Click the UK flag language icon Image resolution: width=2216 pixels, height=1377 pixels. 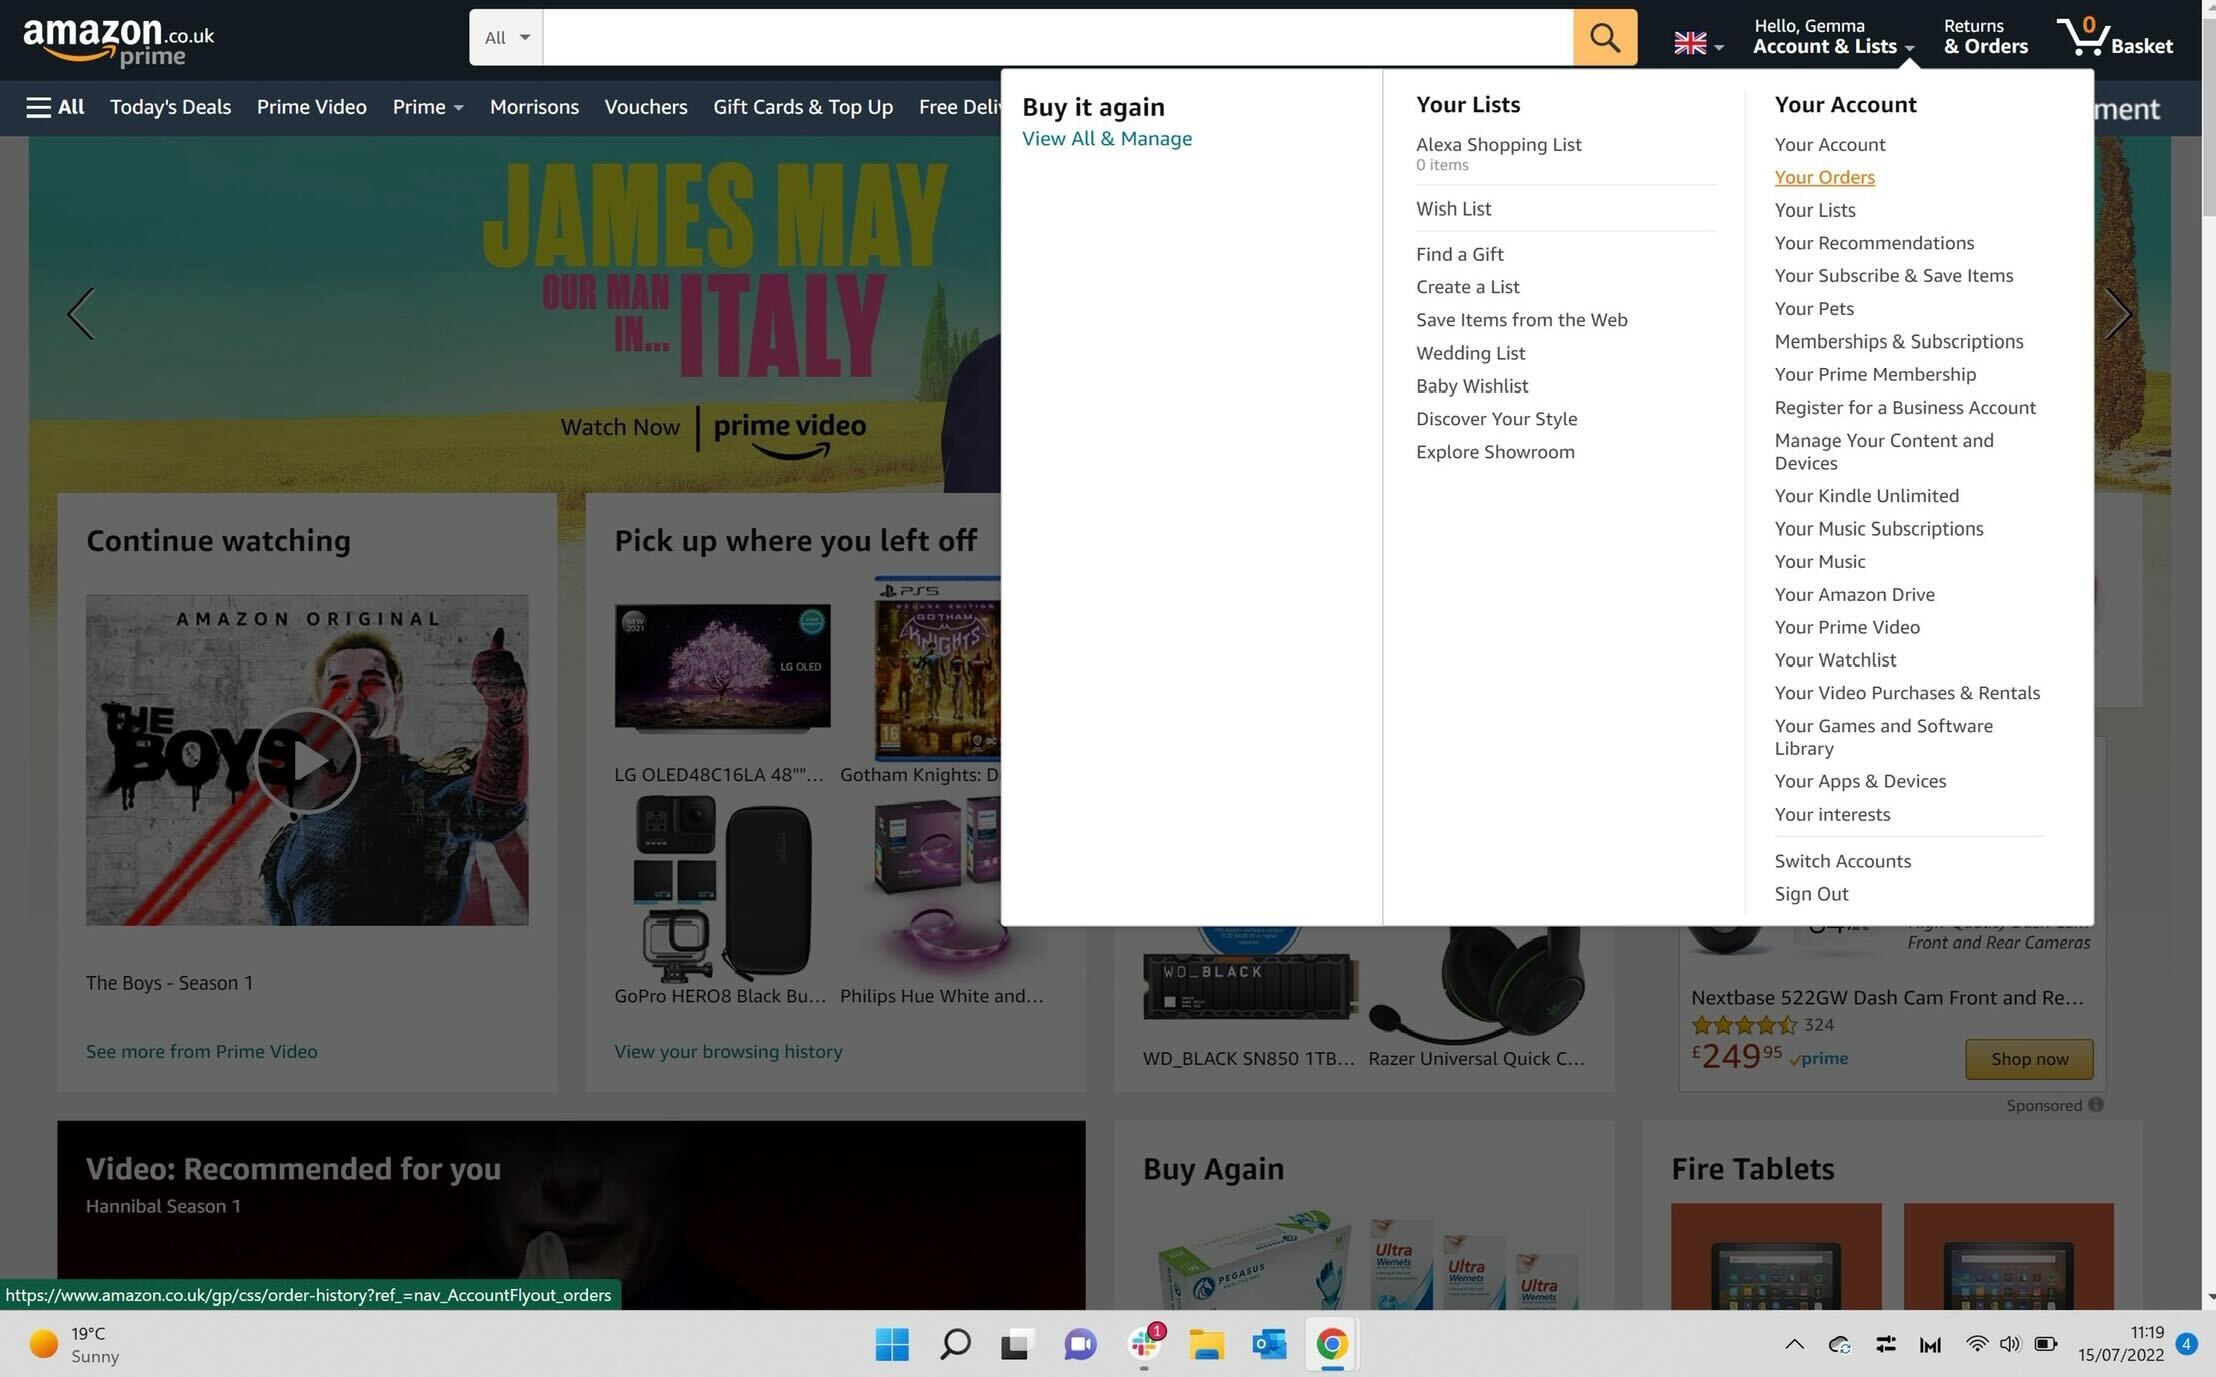click(1698, 44)
